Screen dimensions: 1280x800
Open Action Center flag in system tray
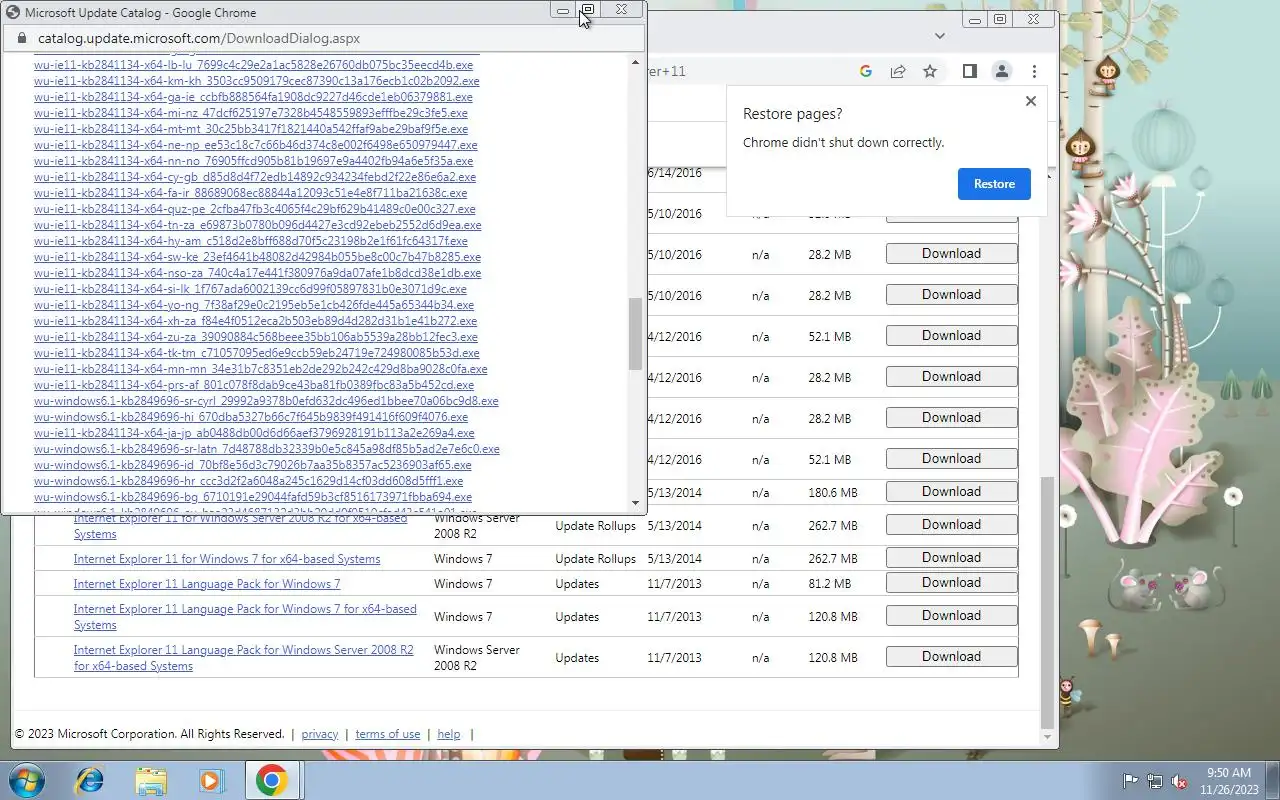pos(1130,781)
